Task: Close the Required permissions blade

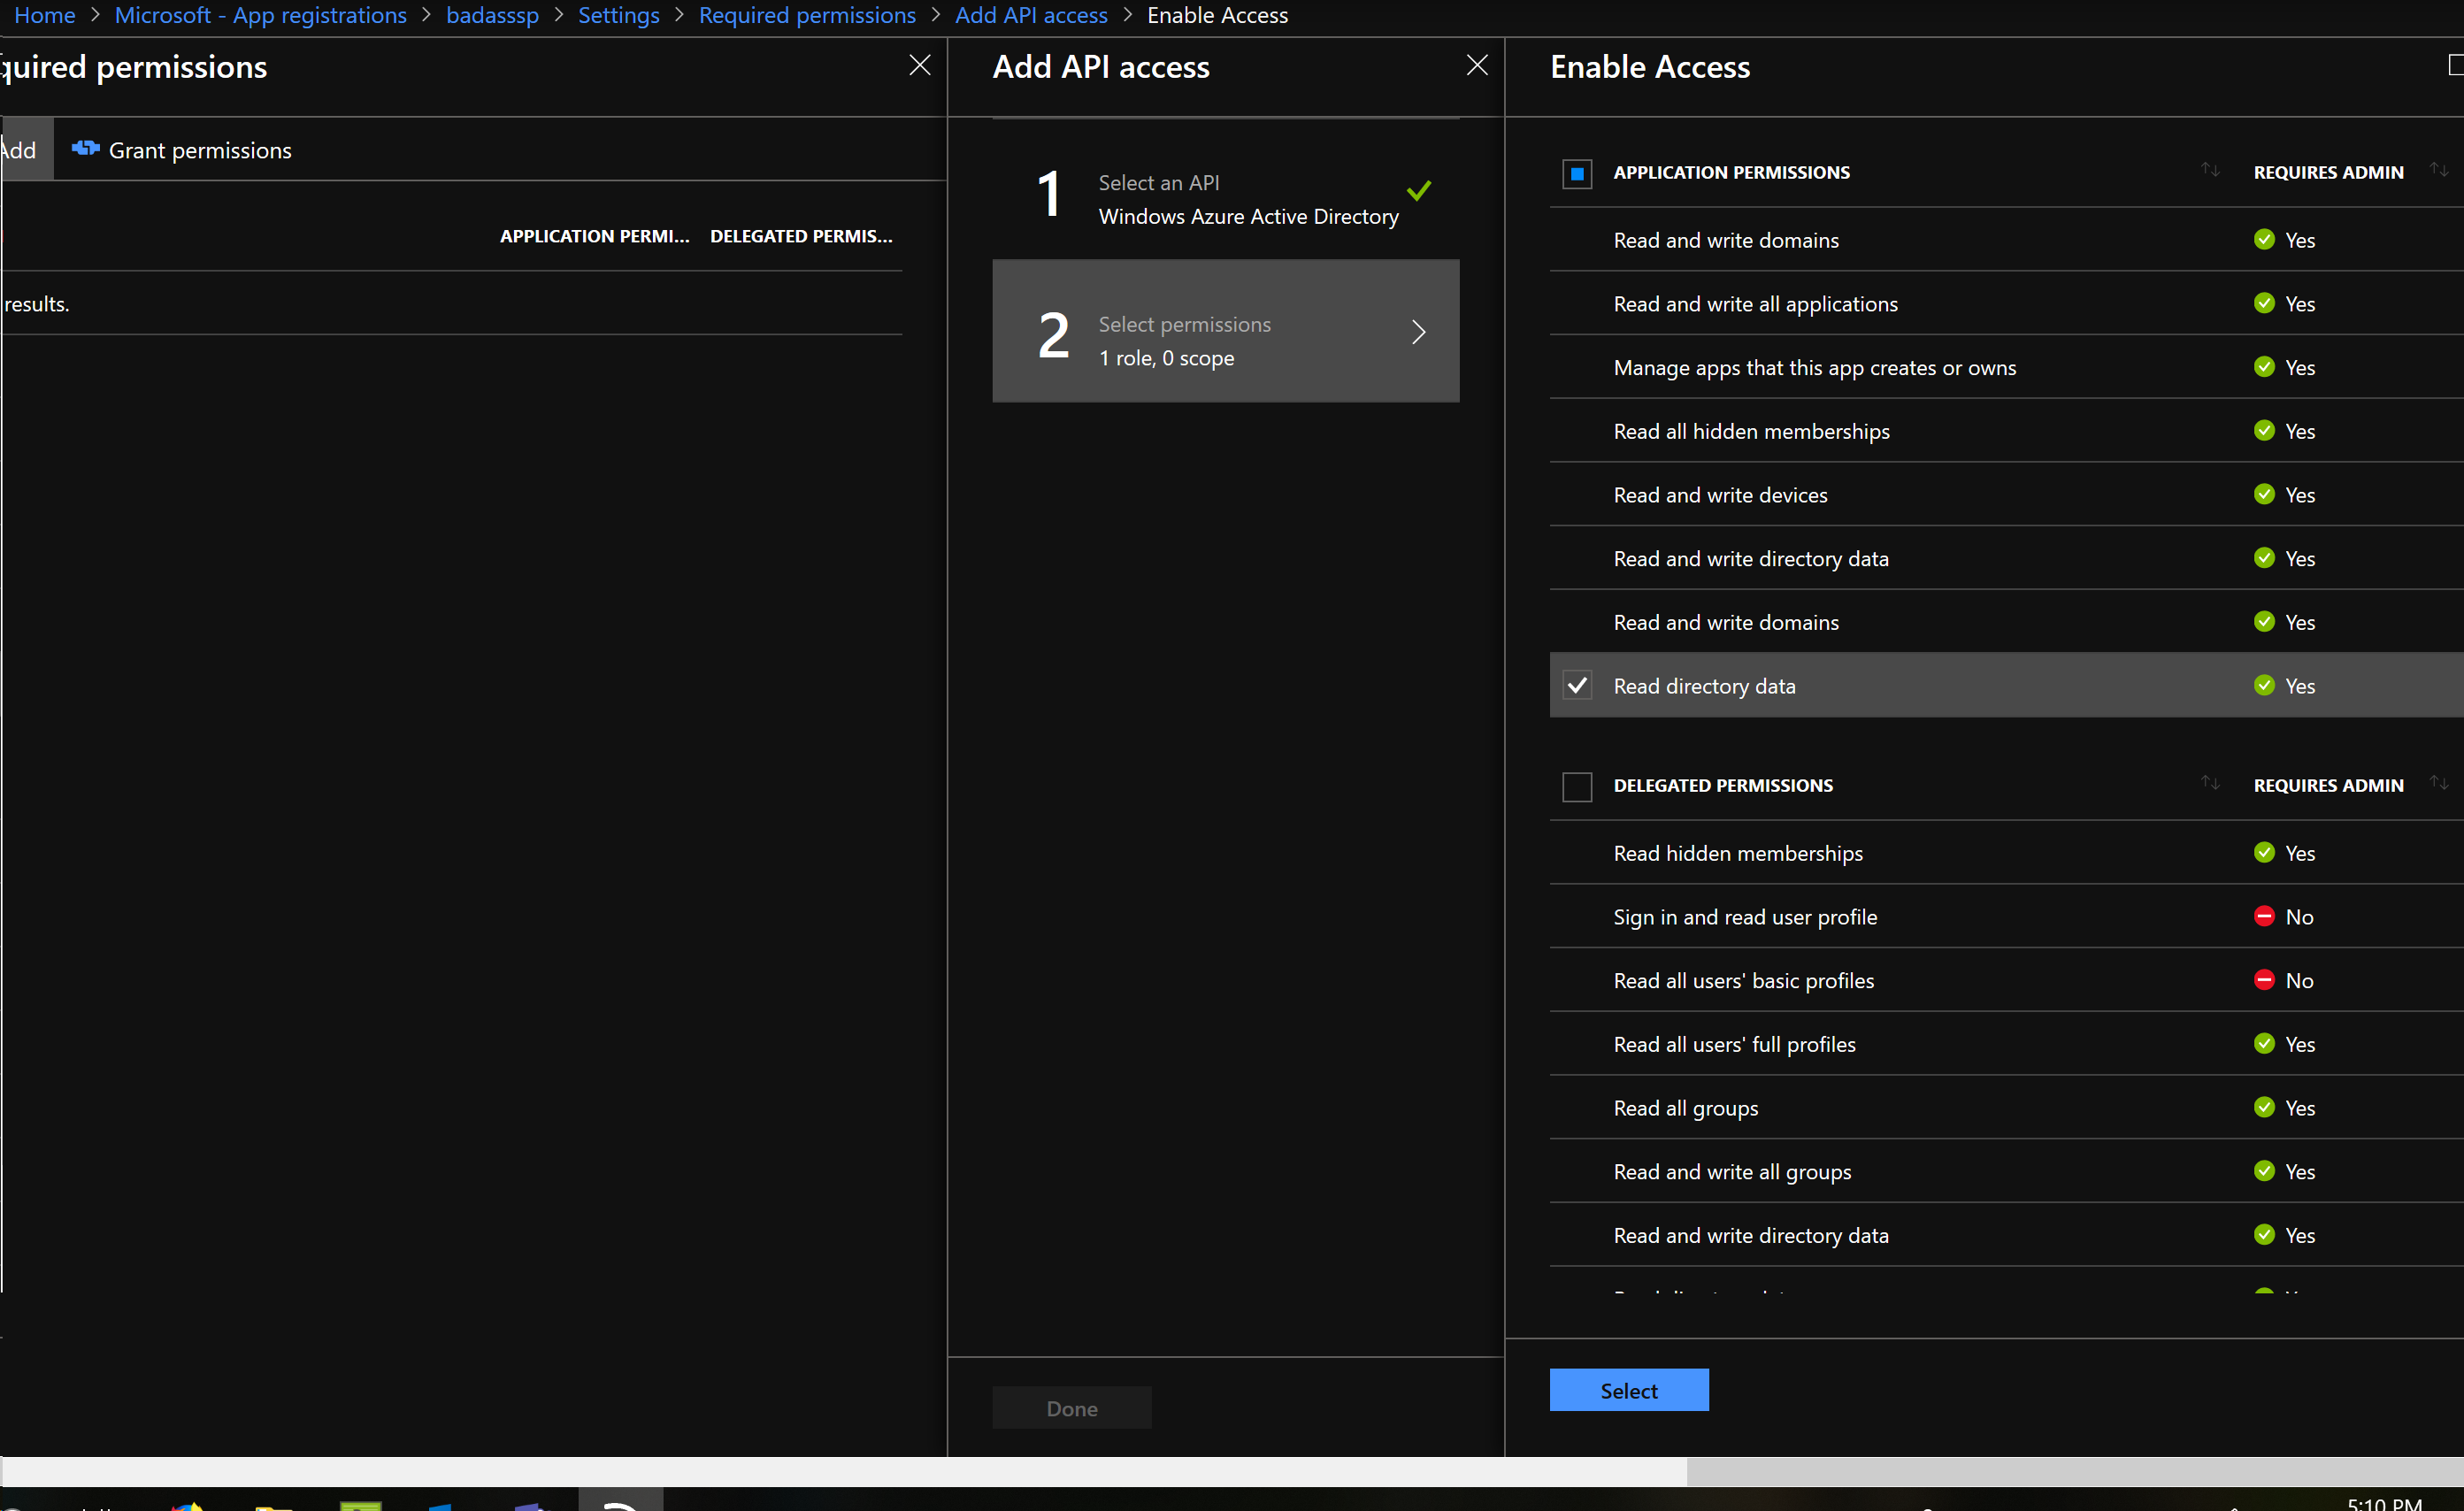Action: [x=920, y=65]
